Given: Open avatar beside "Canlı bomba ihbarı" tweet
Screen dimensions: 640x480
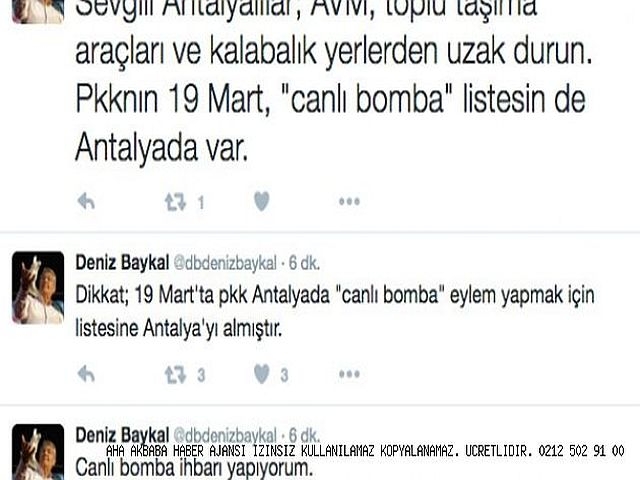Looking at the screenshot, I should coord(38,452).
